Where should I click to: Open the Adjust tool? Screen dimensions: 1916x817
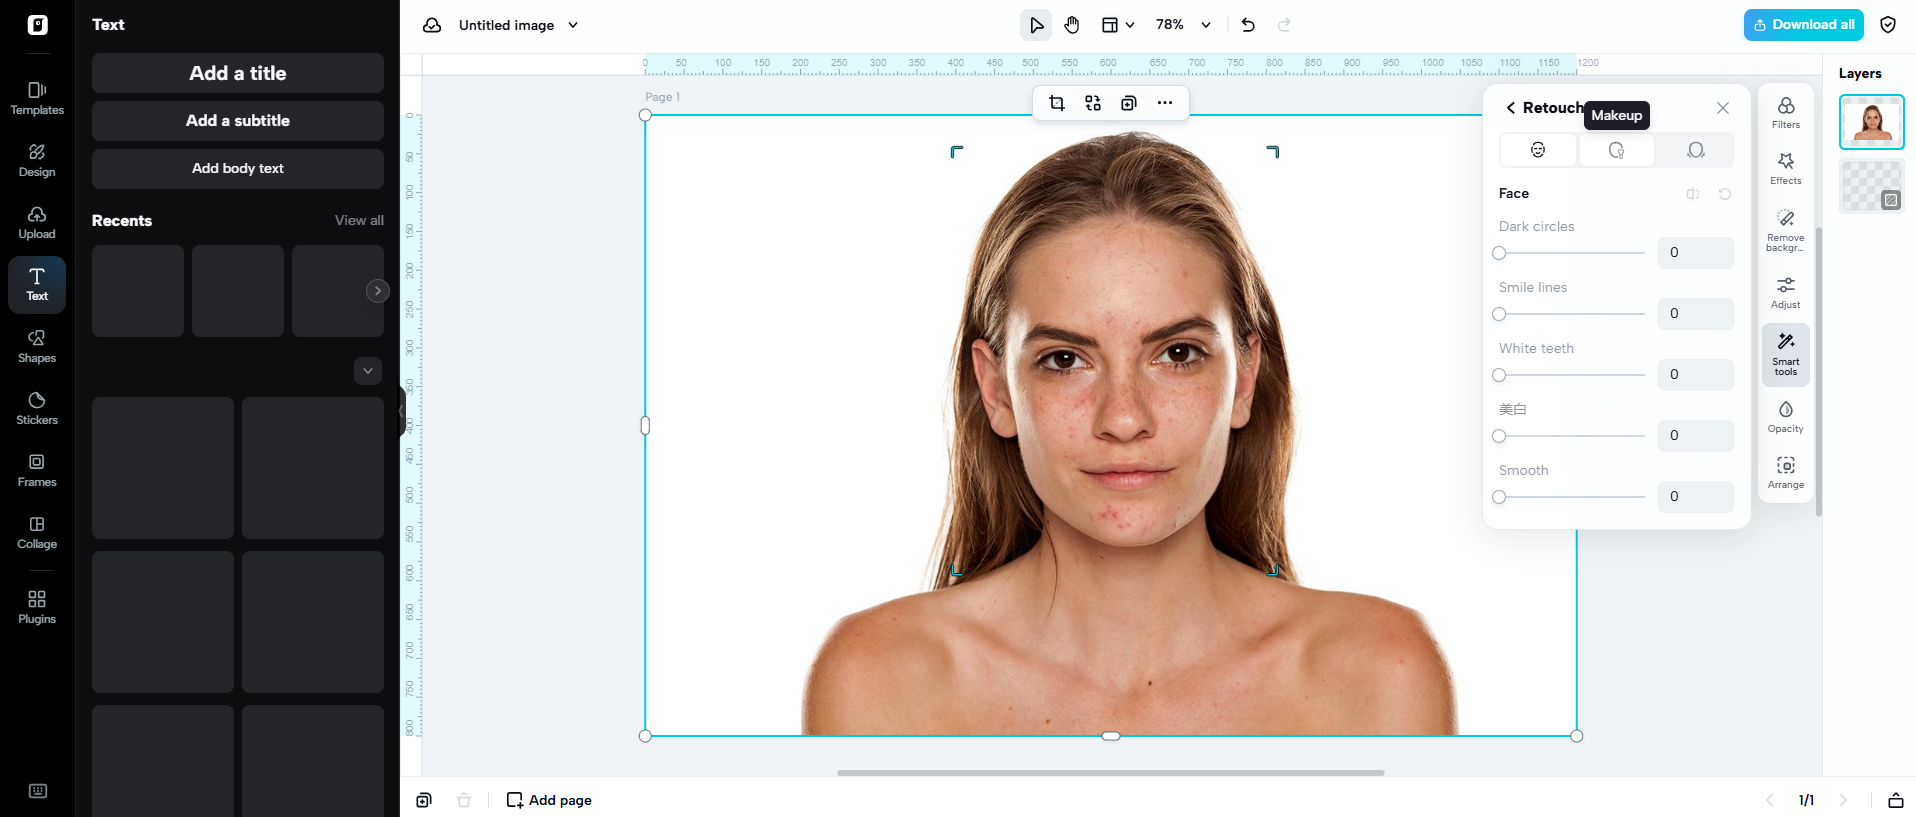point(1786,292)
